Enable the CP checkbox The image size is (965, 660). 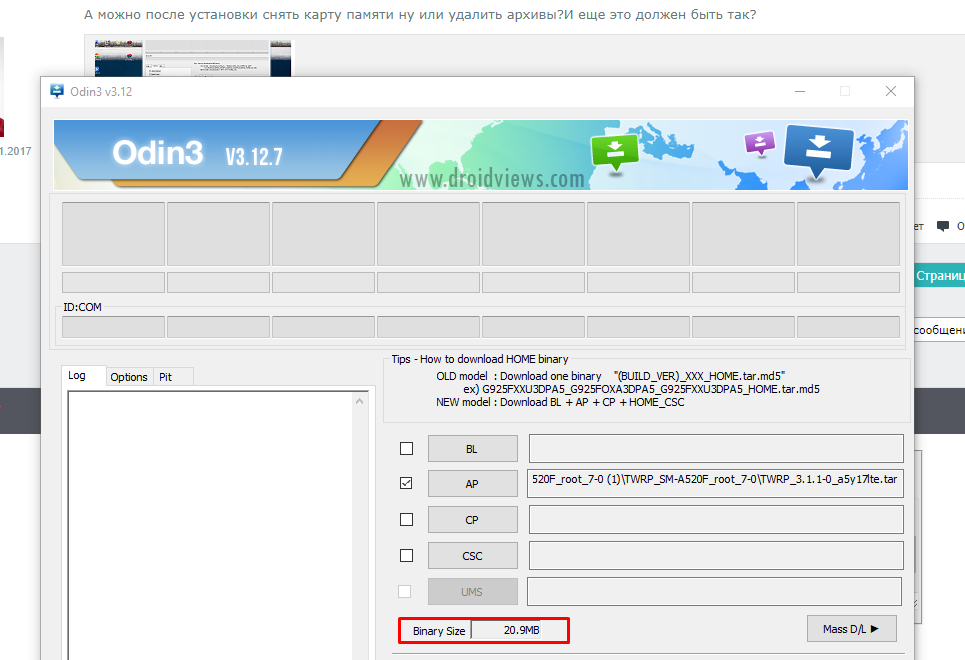406,520
